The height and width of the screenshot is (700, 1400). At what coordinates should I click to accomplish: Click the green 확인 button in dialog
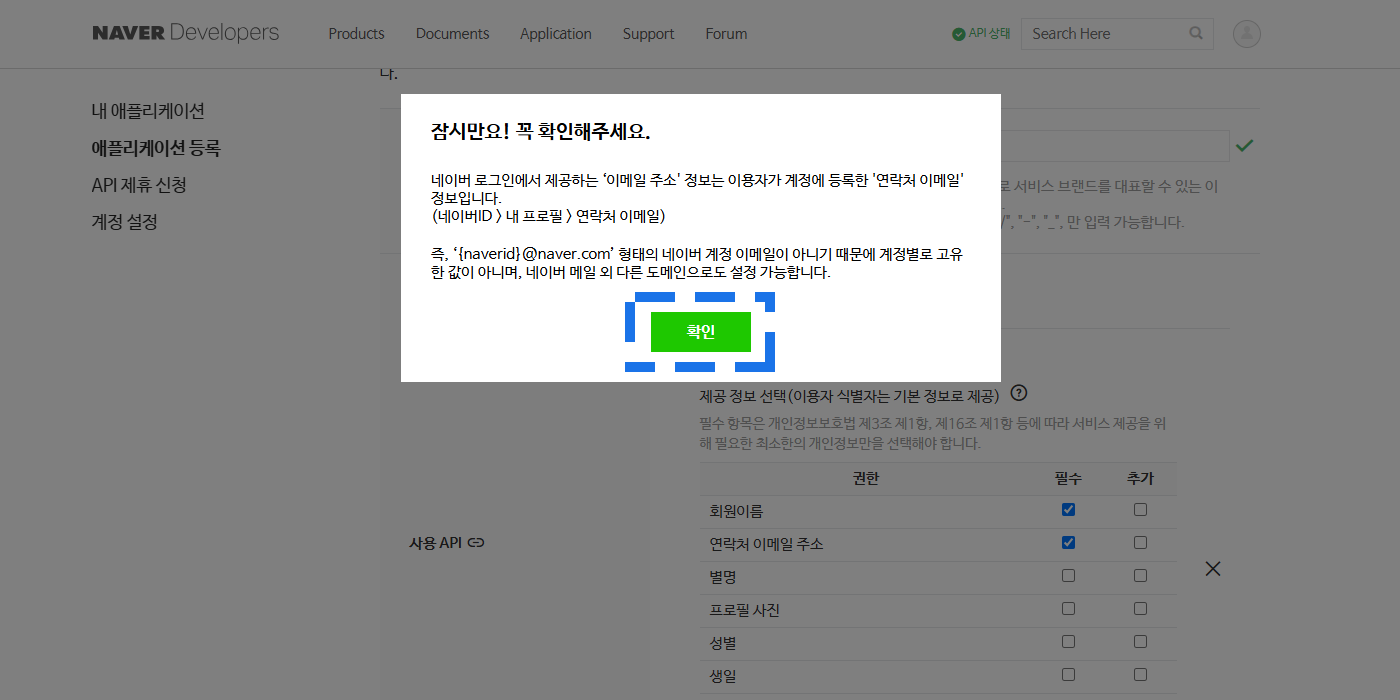coord(700,332)
